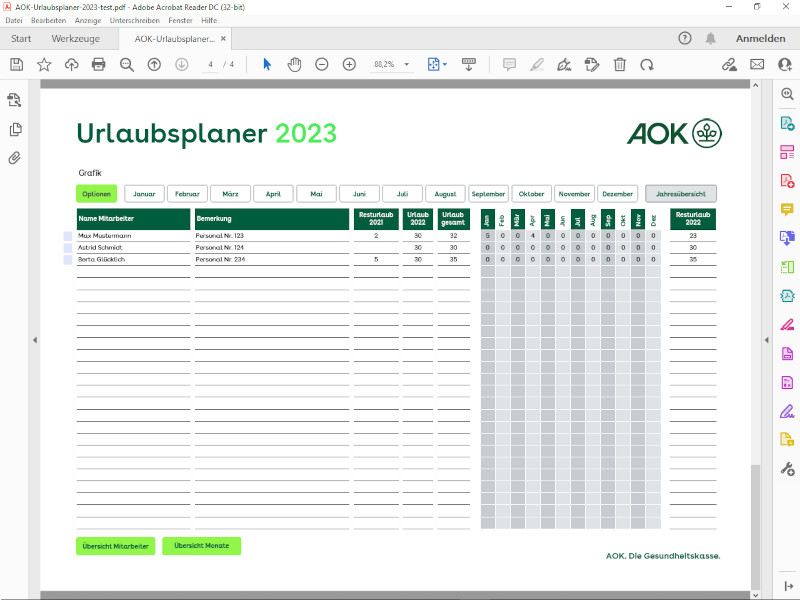This screenshot has height=600, width=800.
Task: Open the help question mark icon
Action: [685, 38]
